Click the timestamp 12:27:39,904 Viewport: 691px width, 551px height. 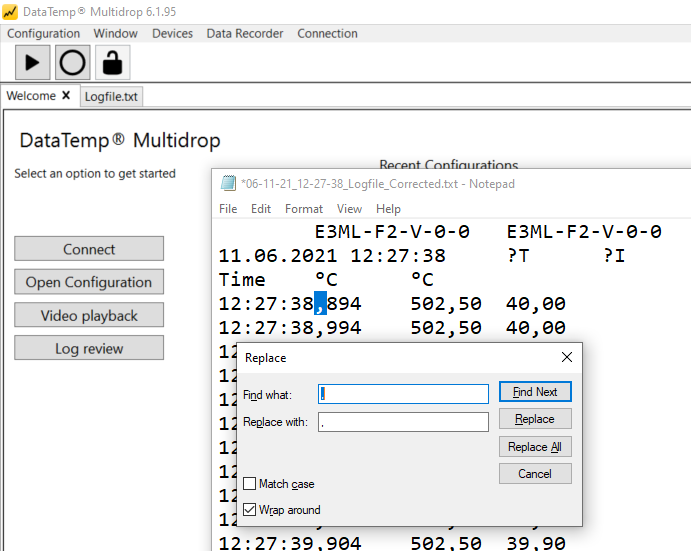point(290,543)
